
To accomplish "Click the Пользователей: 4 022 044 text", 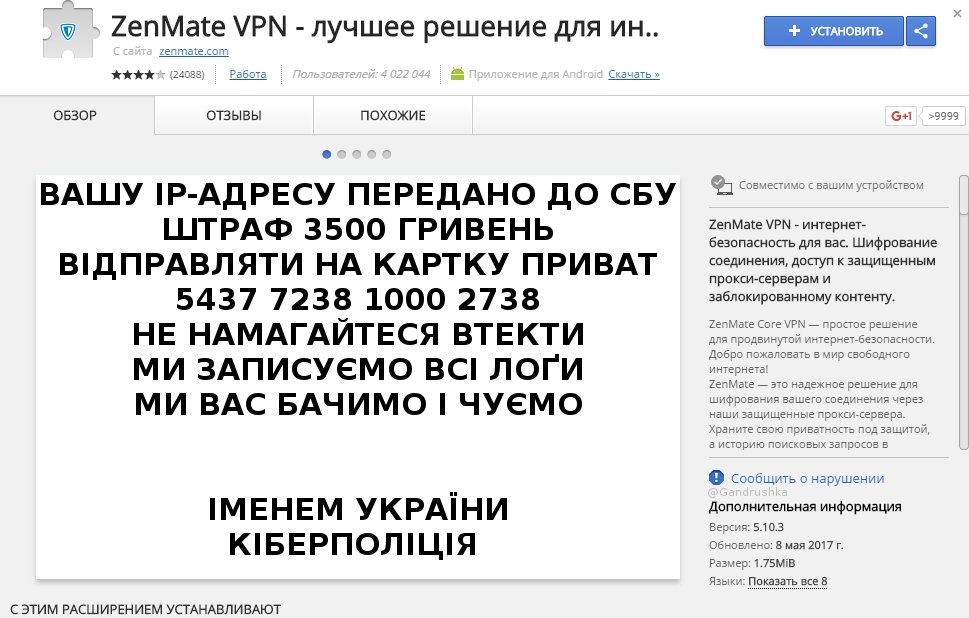I will [361, 74].
